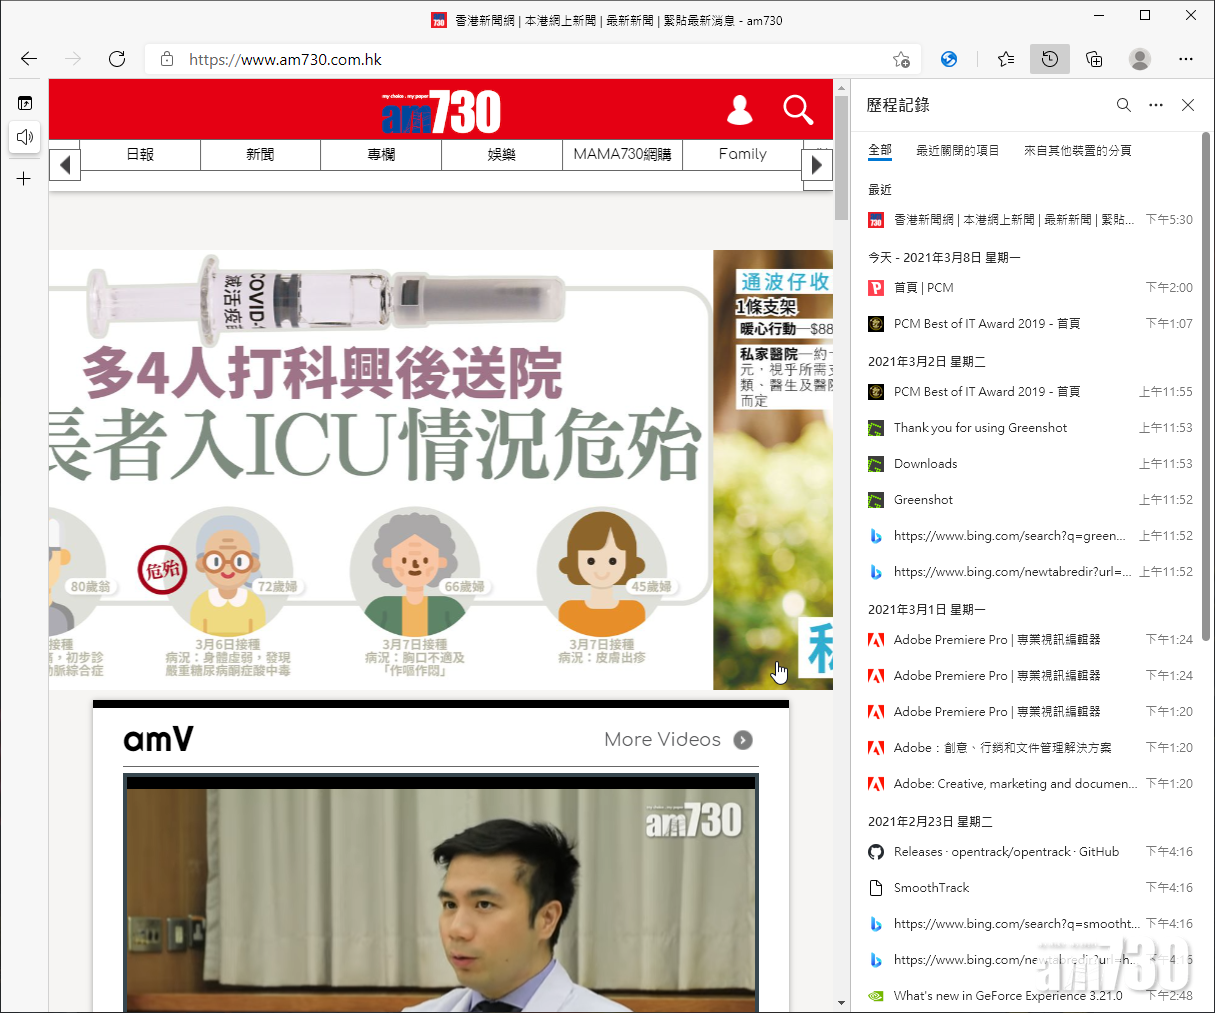Go back using the browser back arrow
Screen dimensions: 1215x1013
coord(29,59)
